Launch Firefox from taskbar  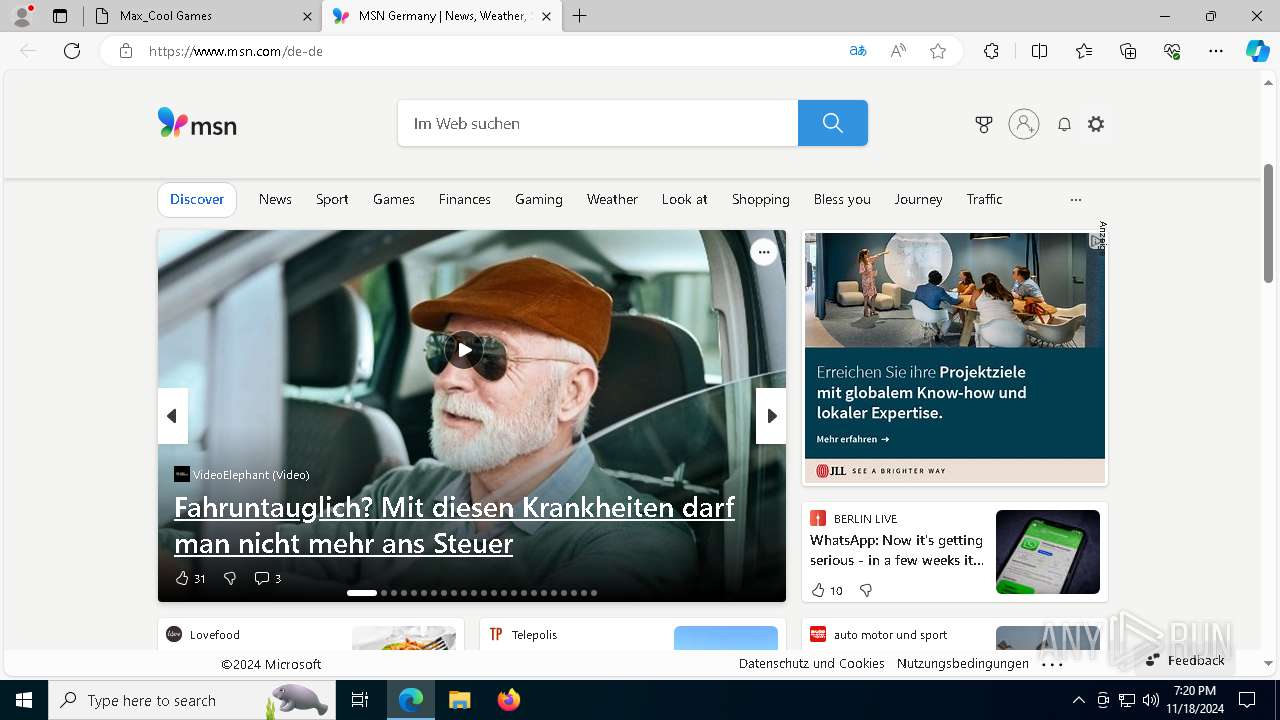[x=509, y=700]
